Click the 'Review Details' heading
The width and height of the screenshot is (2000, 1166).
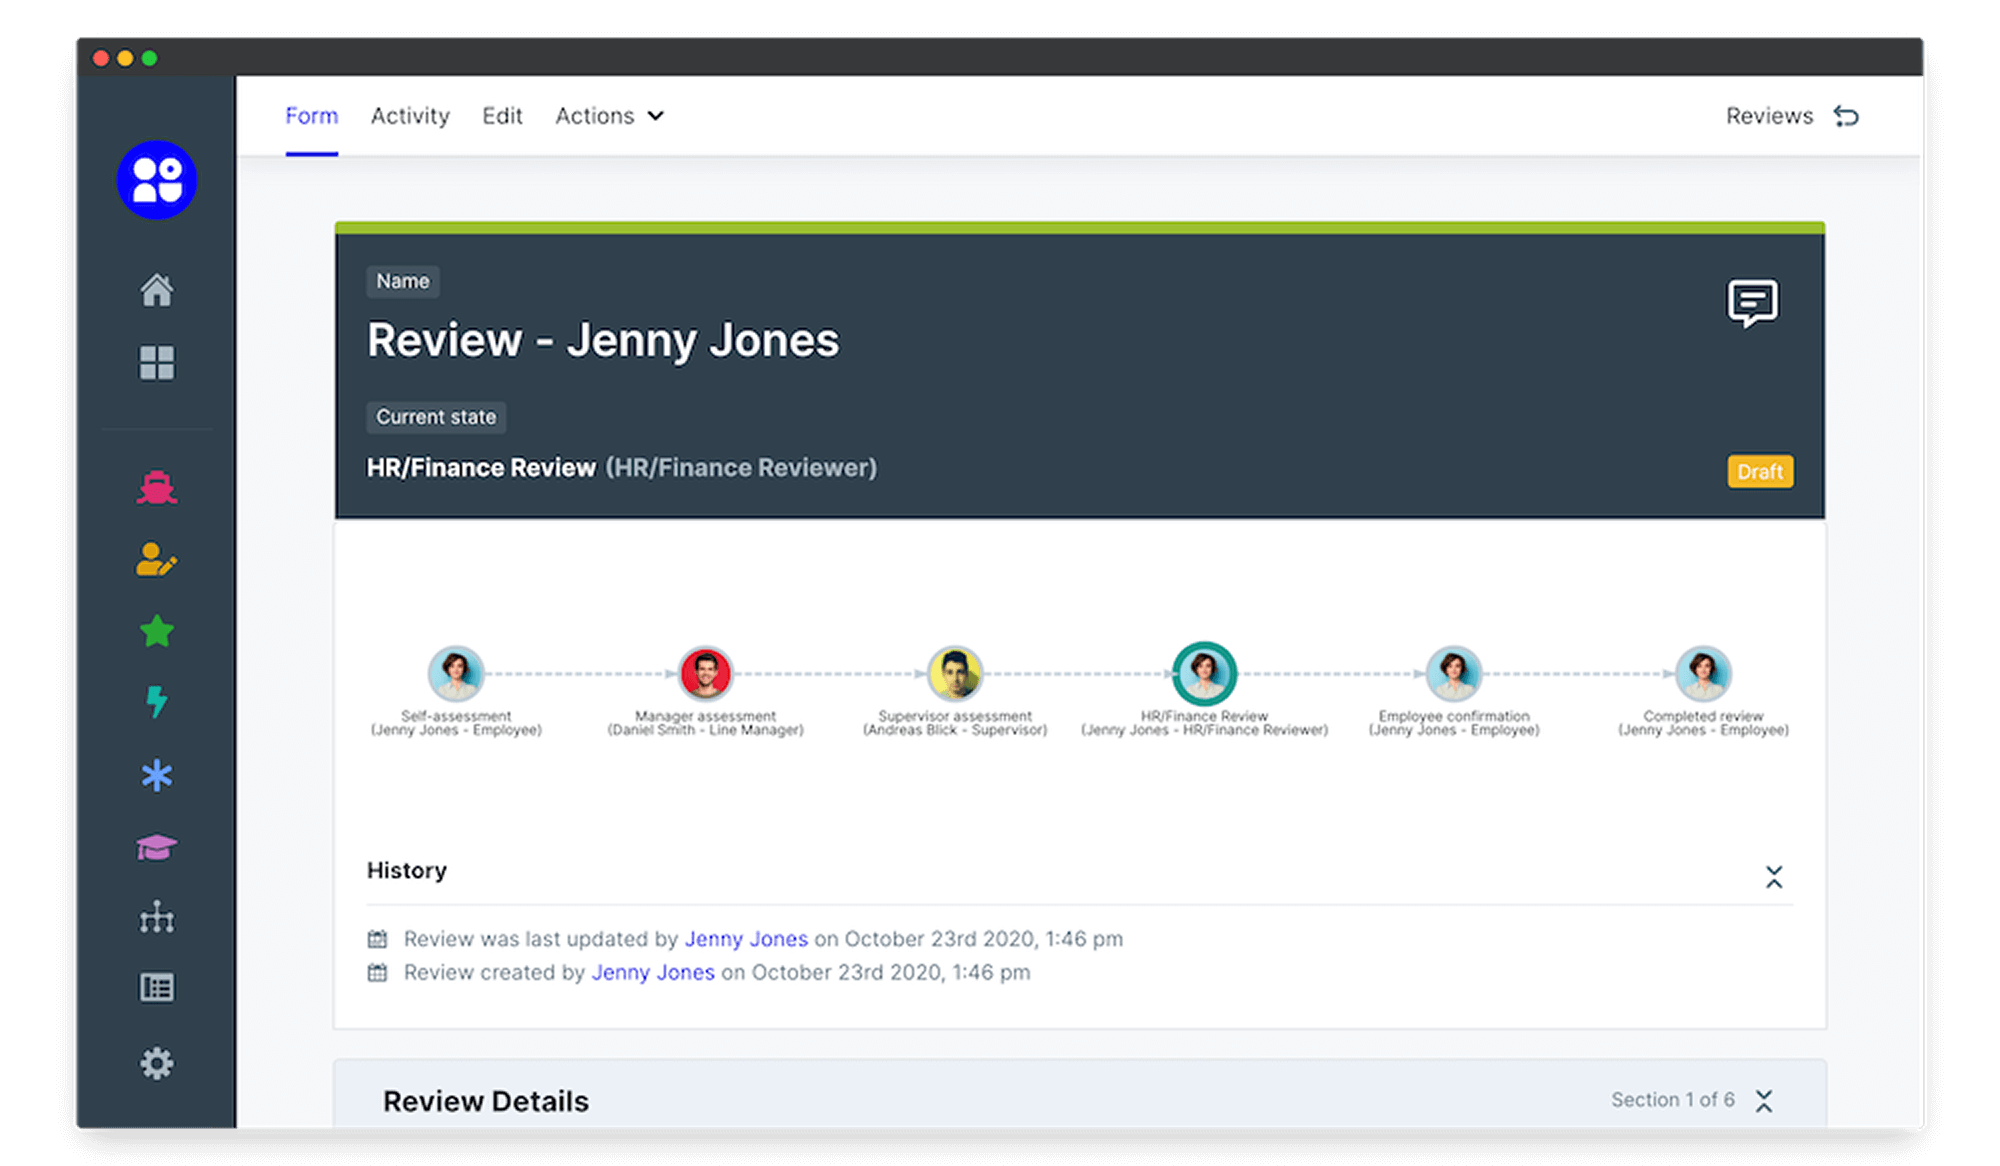click(x=486, y=1101)
